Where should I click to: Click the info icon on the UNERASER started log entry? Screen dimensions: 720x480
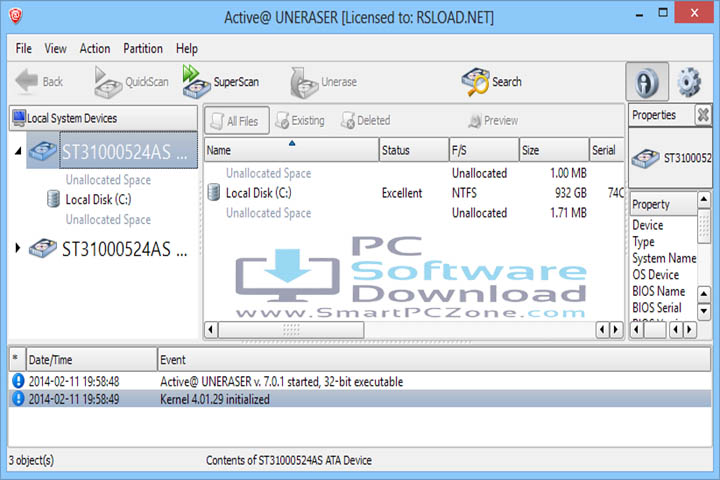[18, 381]
